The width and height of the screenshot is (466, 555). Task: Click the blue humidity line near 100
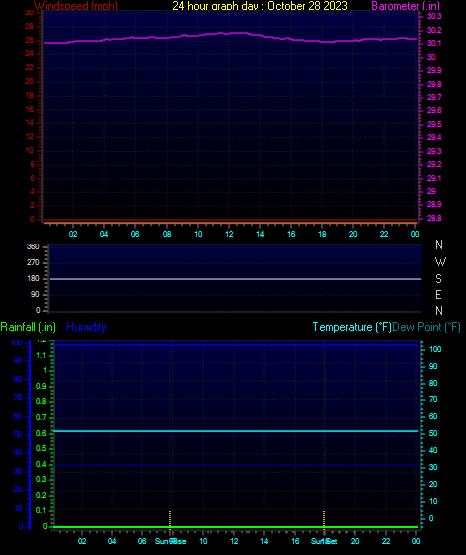[235, 344]
